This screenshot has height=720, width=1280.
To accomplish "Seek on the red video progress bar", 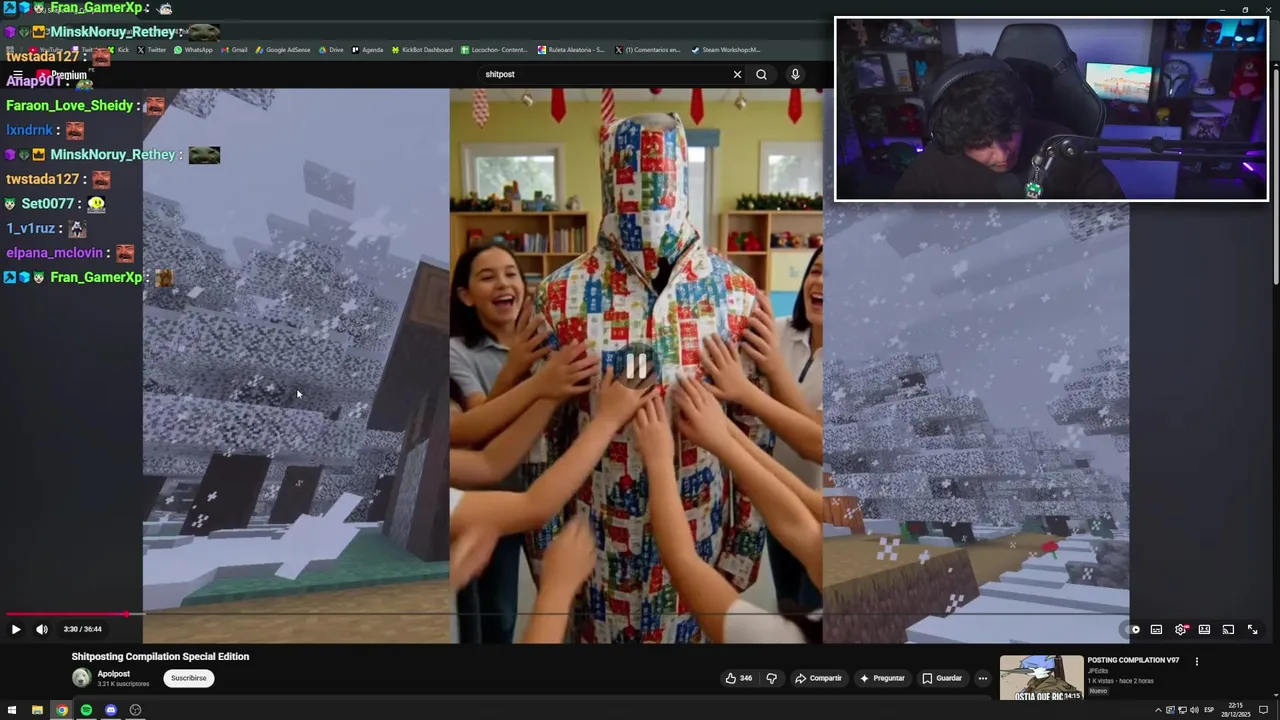I will point(636,614).
